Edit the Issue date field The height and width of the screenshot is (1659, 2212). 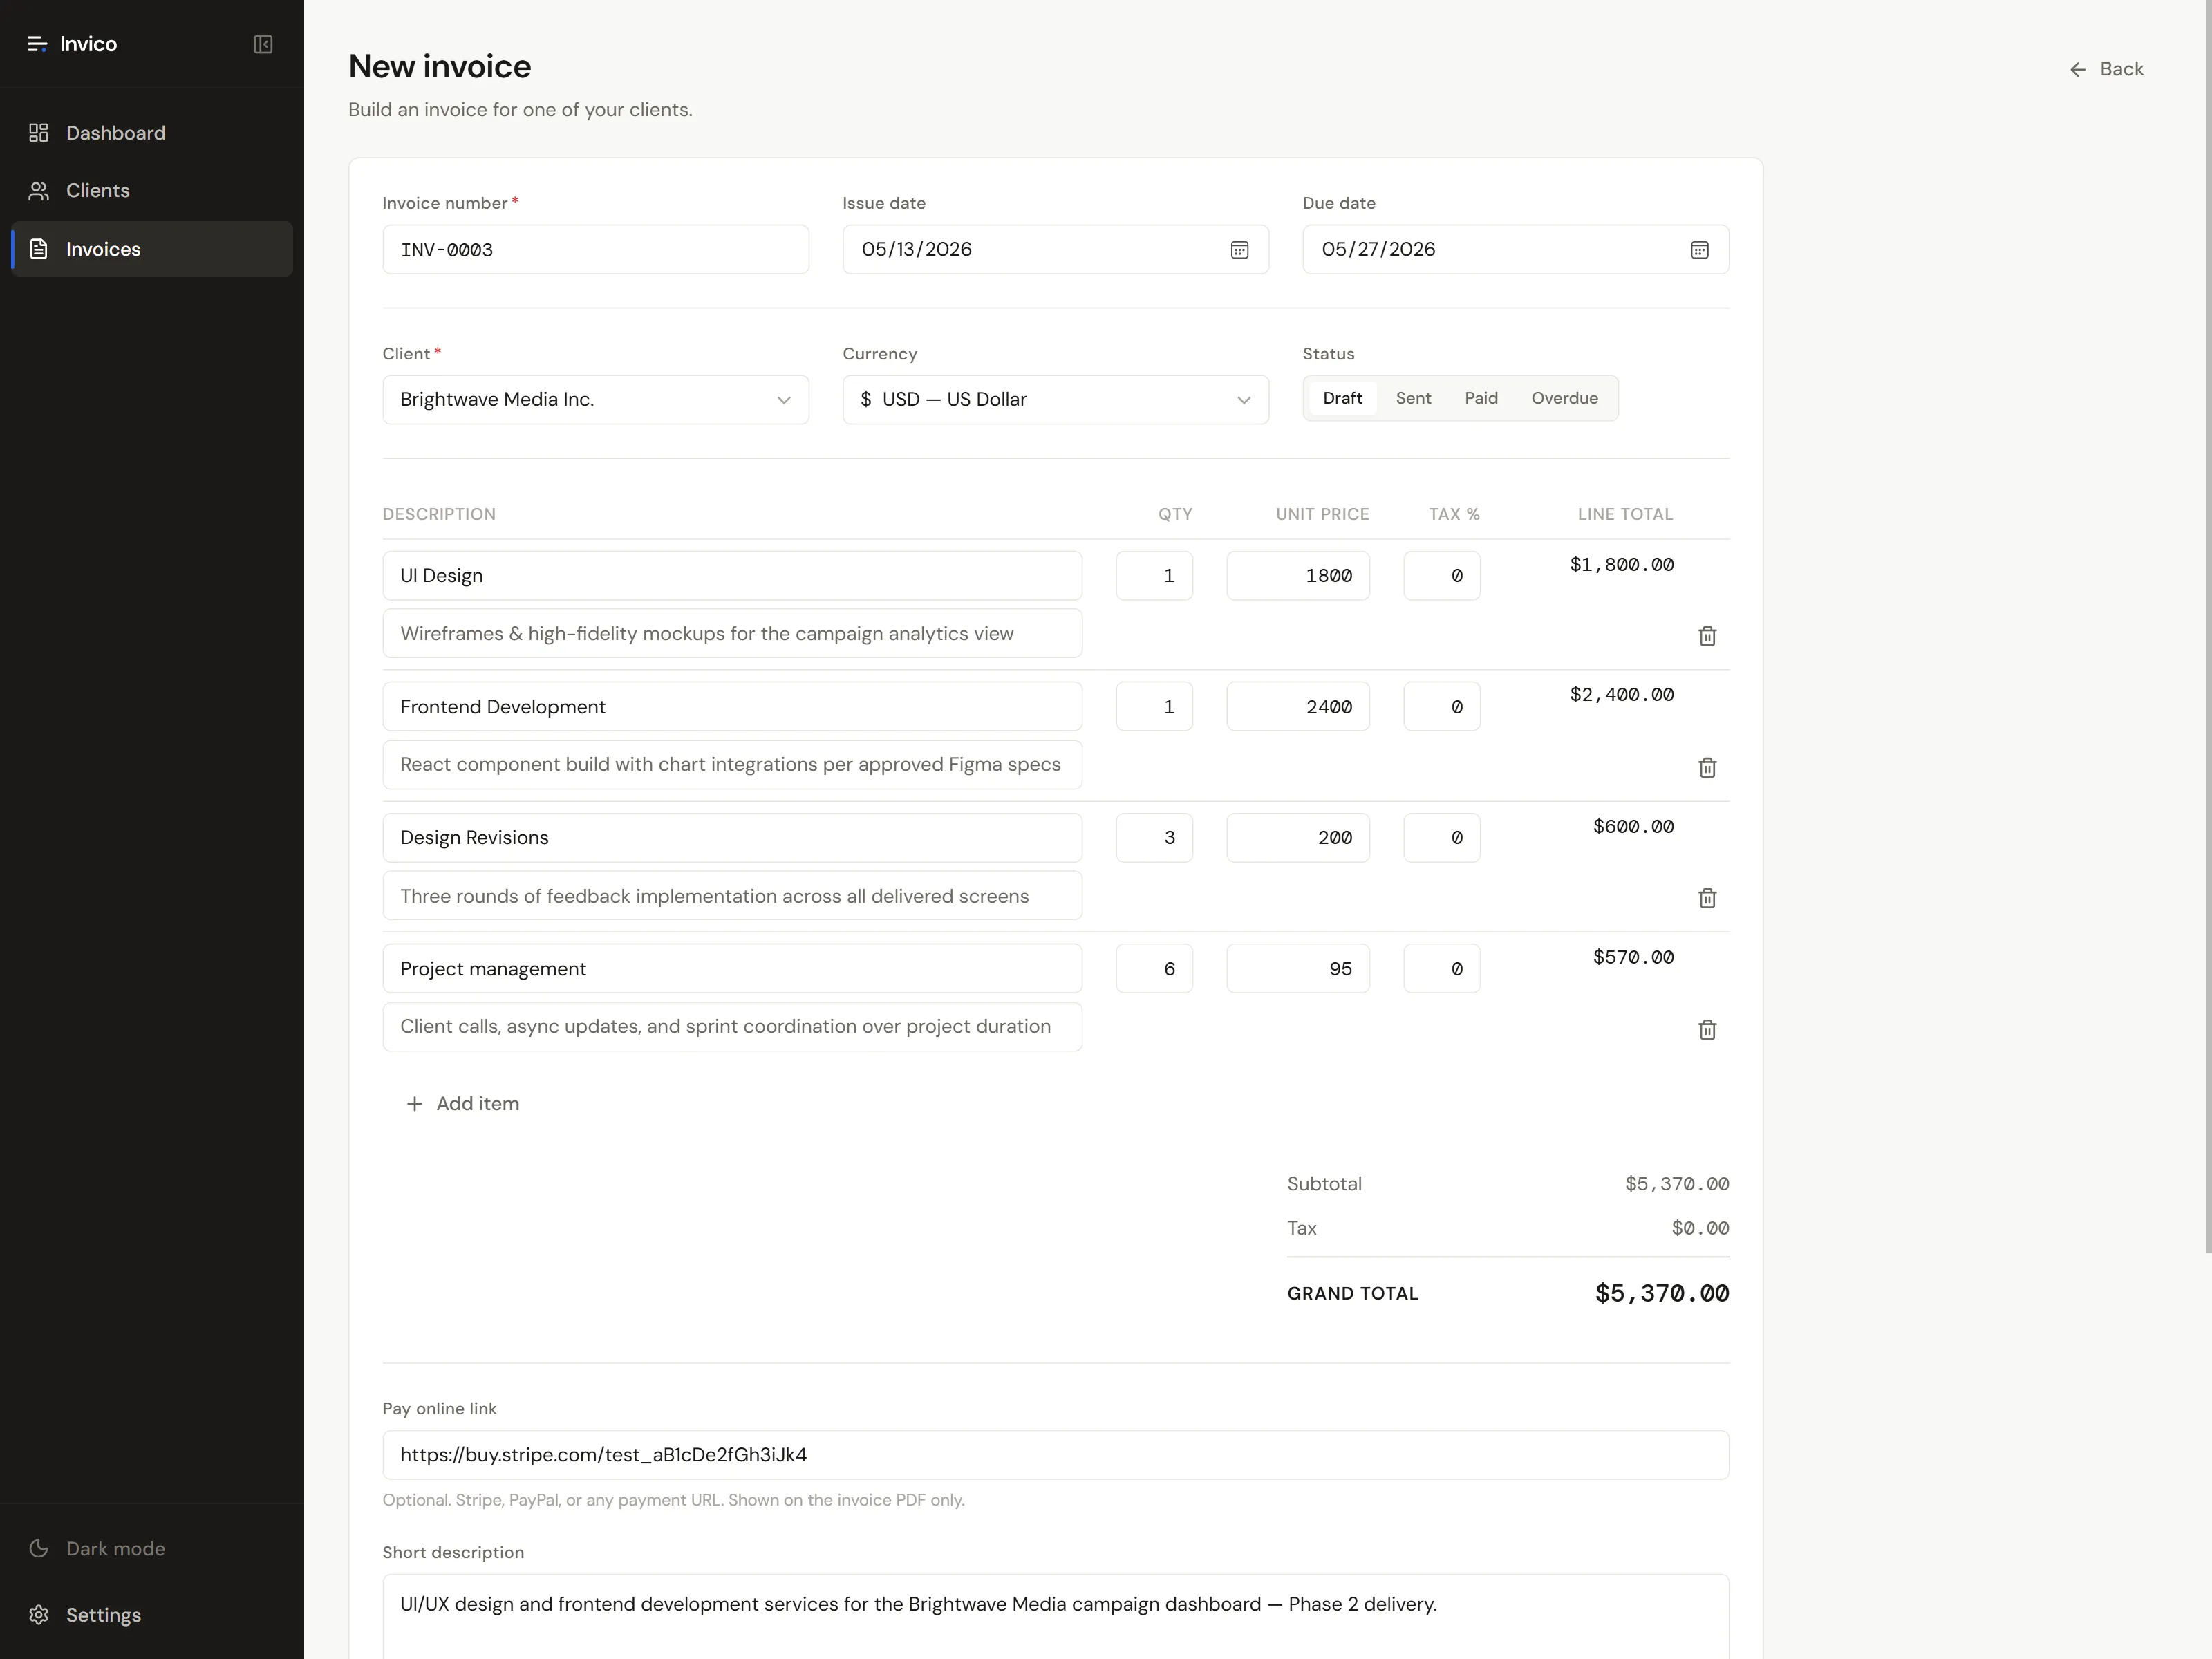point(1055,250)
